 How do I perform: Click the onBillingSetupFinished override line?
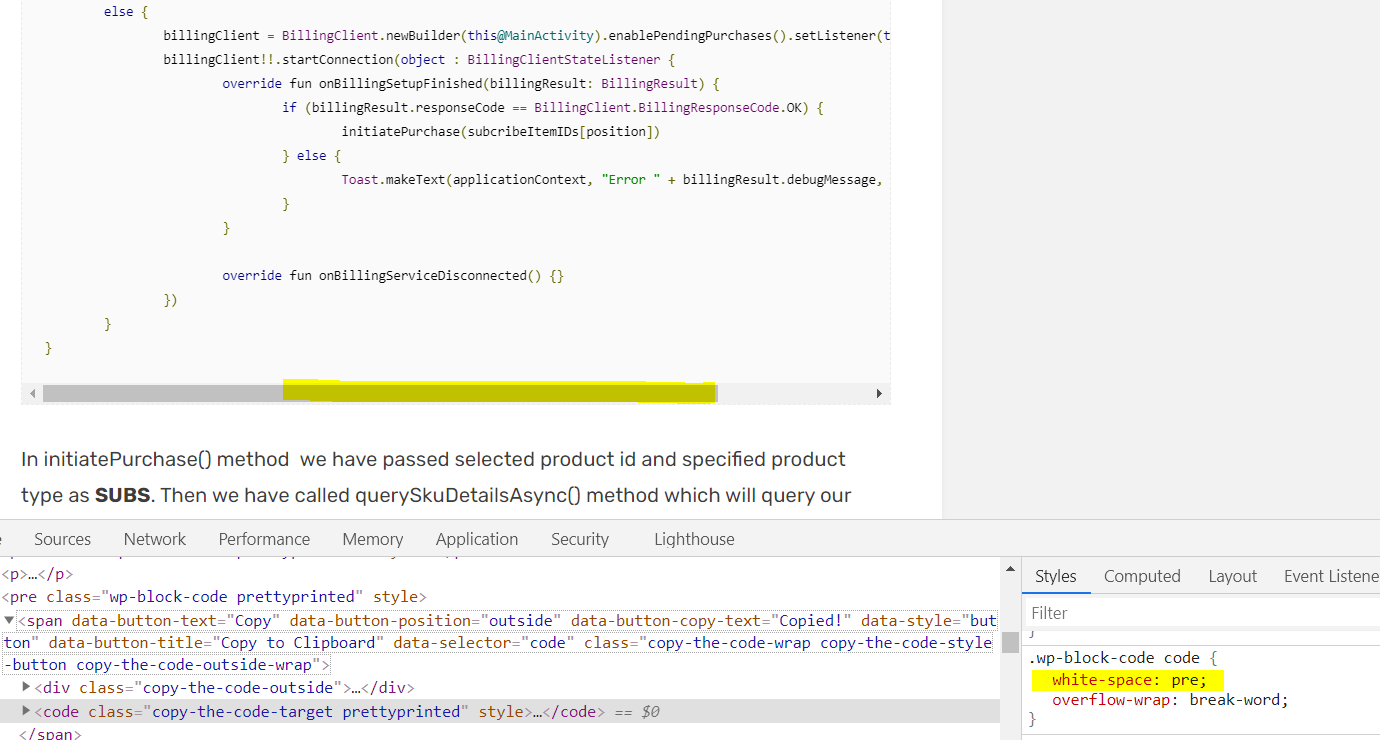pyautogui.click(x=471, y=83)
